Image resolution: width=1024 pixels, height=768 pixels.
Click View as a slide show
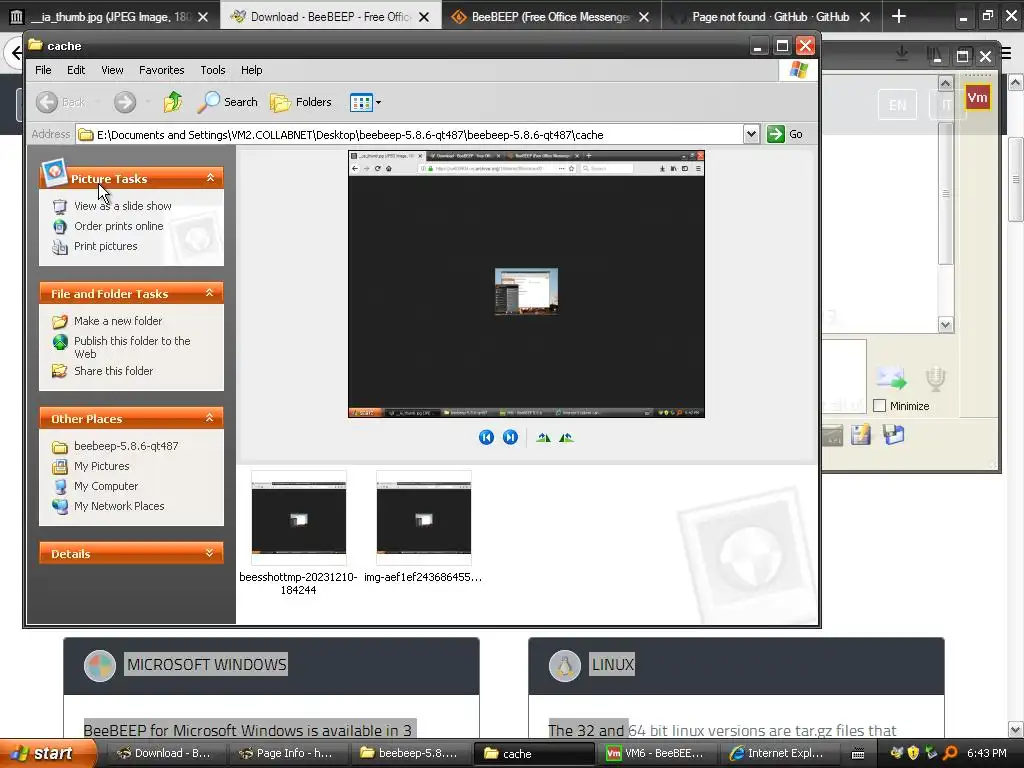[123, 206]
